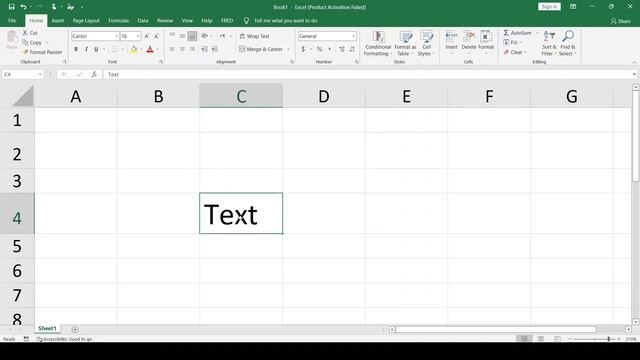This screenshot has height=360, width=640.
Task: Select column D header
Action: (324, 97)
